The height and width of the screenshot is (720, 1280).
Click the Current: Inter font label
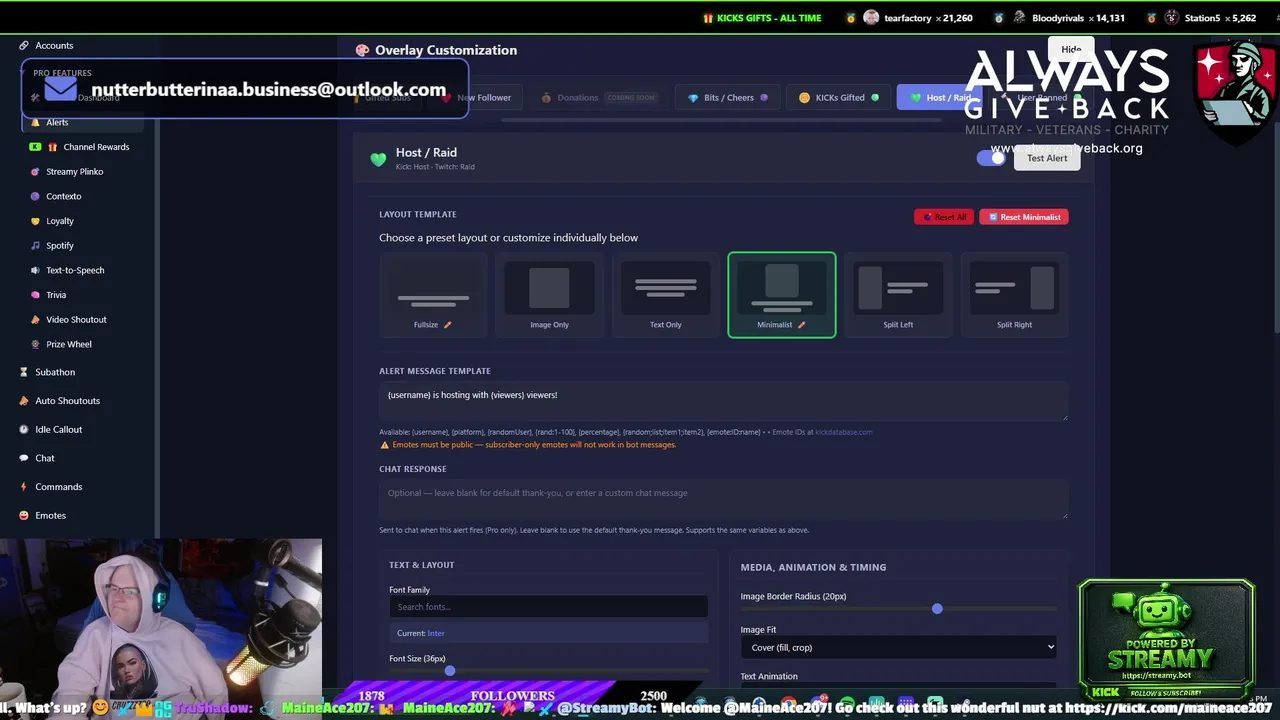[x=548, y=633]
